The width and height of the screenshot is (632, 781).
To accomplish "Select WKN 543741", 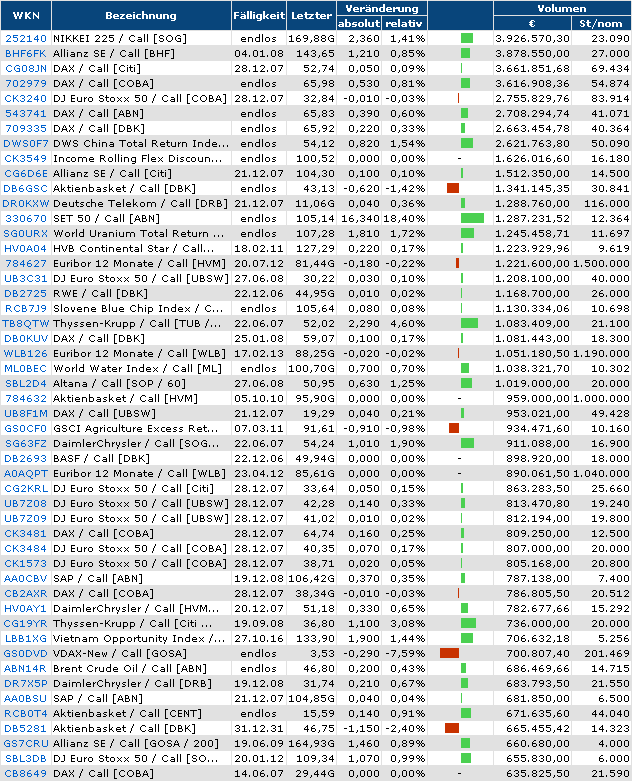I will (25, 113).
